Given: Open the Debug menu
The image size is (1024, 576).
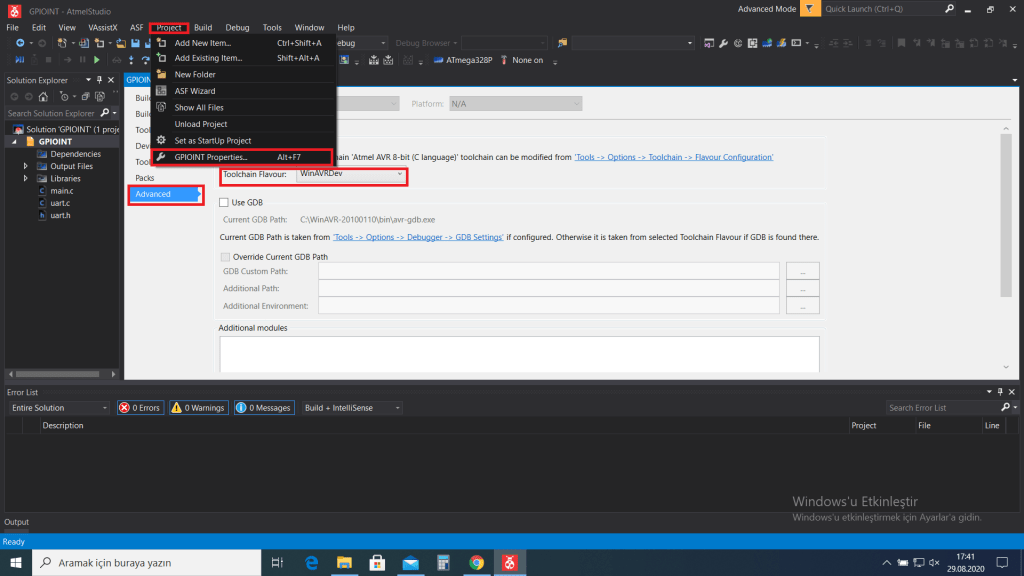Looking at the screenshot, I should pyautogui.click(x=237, y=27).
